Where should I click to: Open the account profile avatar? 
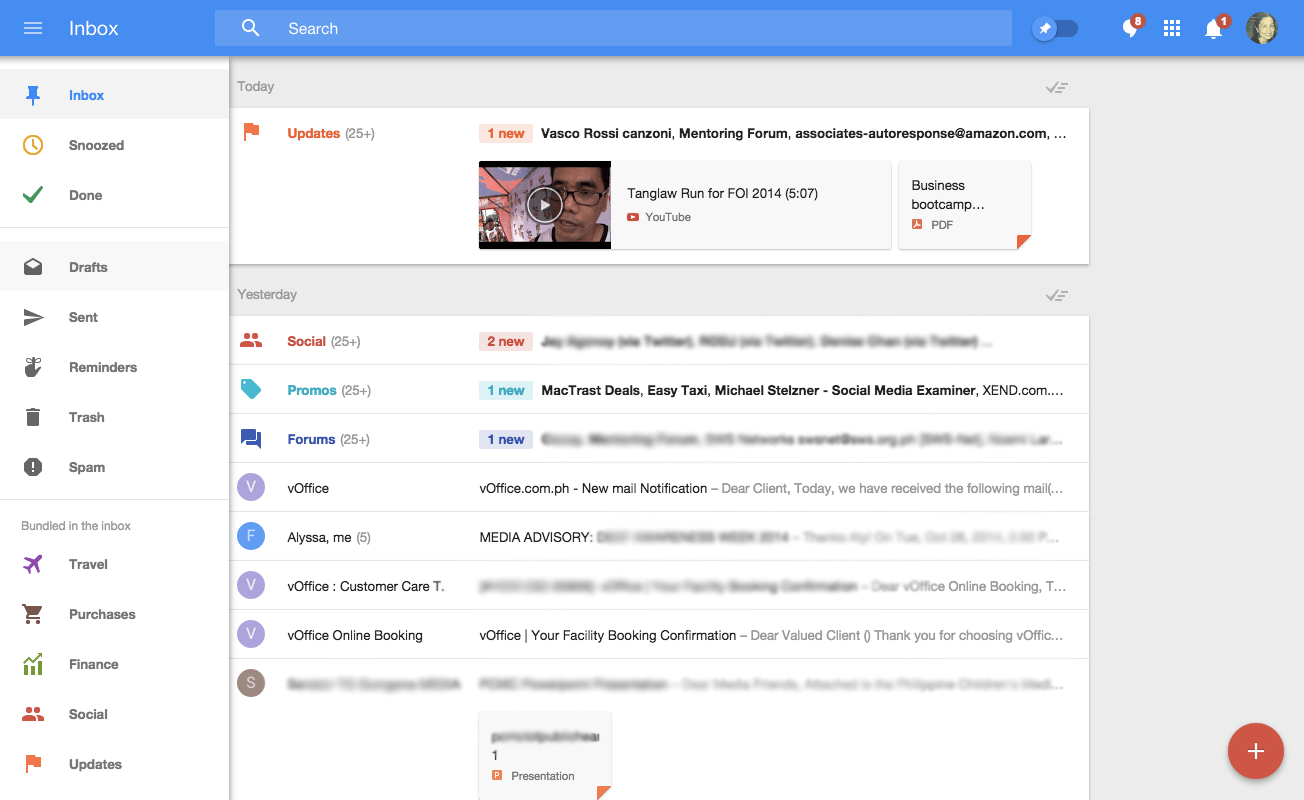point(1262,28)
